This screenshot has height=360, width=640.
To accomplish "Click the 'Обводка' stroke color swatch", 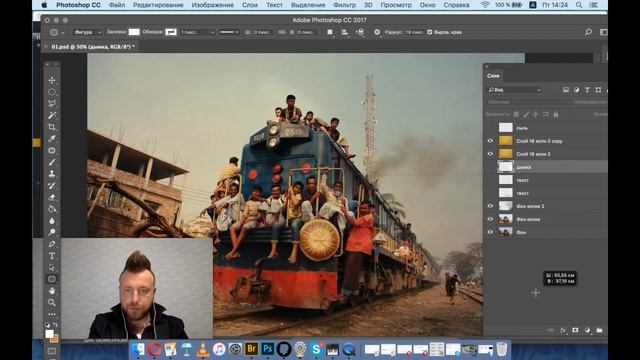I will click(x=171, y=32).
